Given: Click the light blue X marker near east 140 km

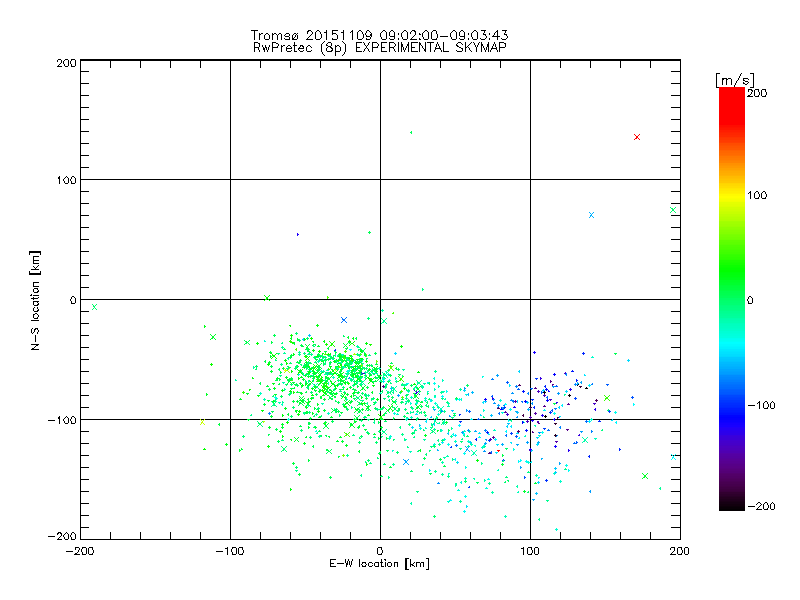Looking at the screenshot, I should (591, 215).
